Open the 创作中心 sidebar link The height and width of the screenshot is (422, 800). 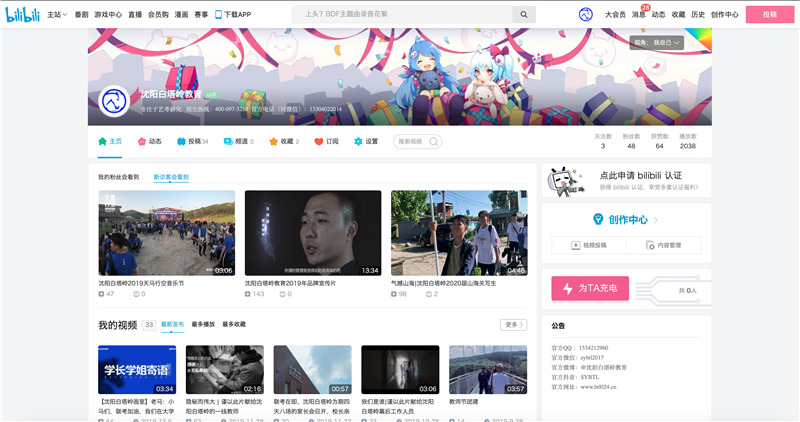(627, 220)
